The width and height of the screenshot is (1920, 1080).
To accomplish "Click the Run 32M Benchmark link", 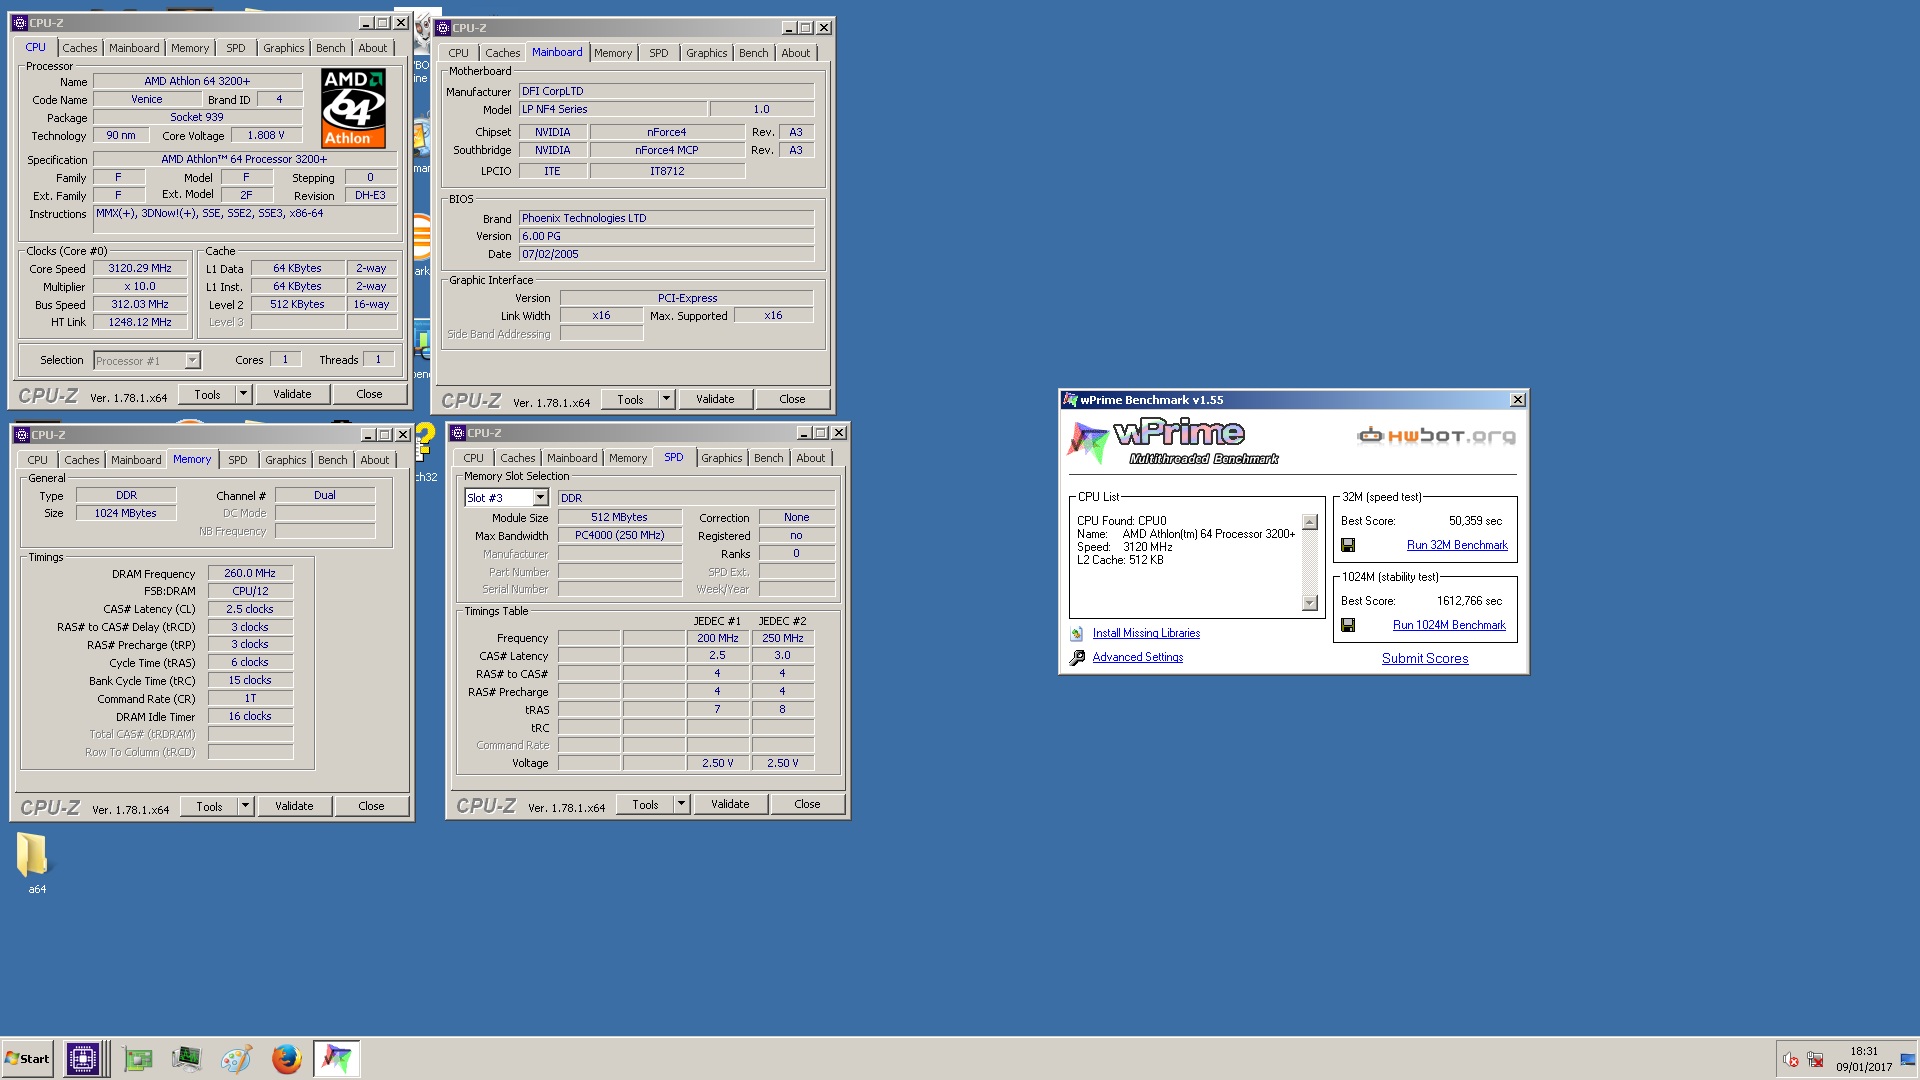I will pyautogui.click(x=1457, y=545).
